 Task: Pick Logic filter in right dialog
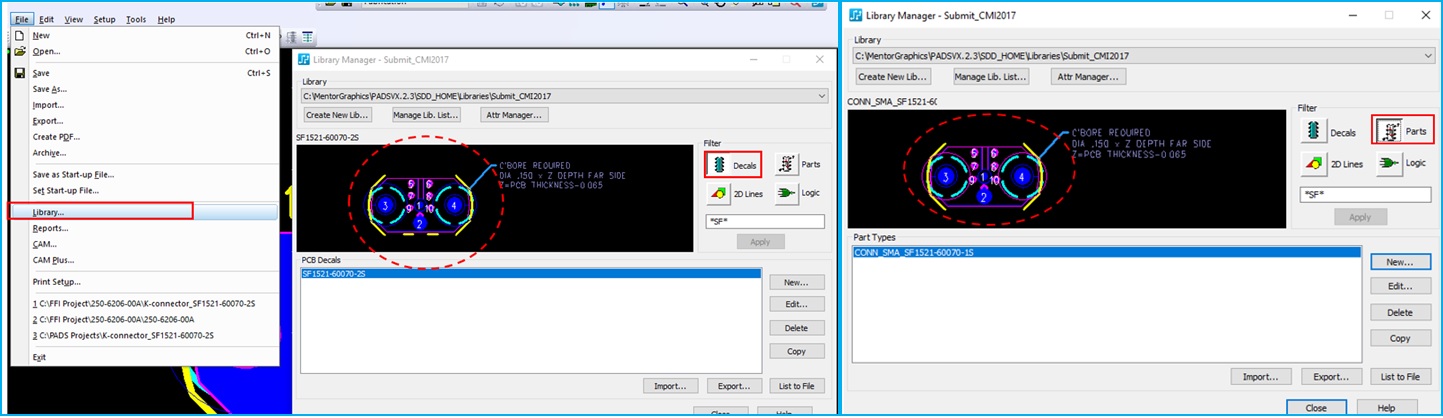coord(1402,164)
